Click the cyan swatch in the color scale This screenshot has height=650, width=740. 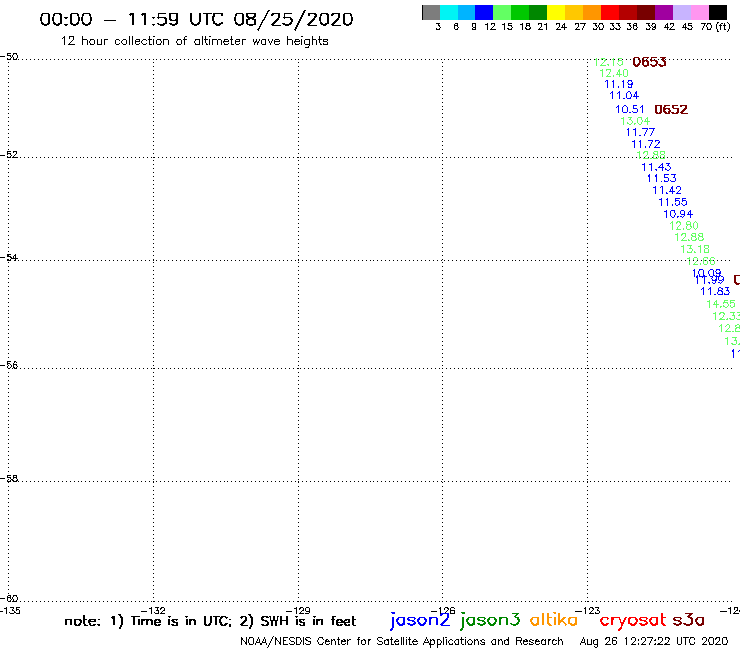click(449, 12)
